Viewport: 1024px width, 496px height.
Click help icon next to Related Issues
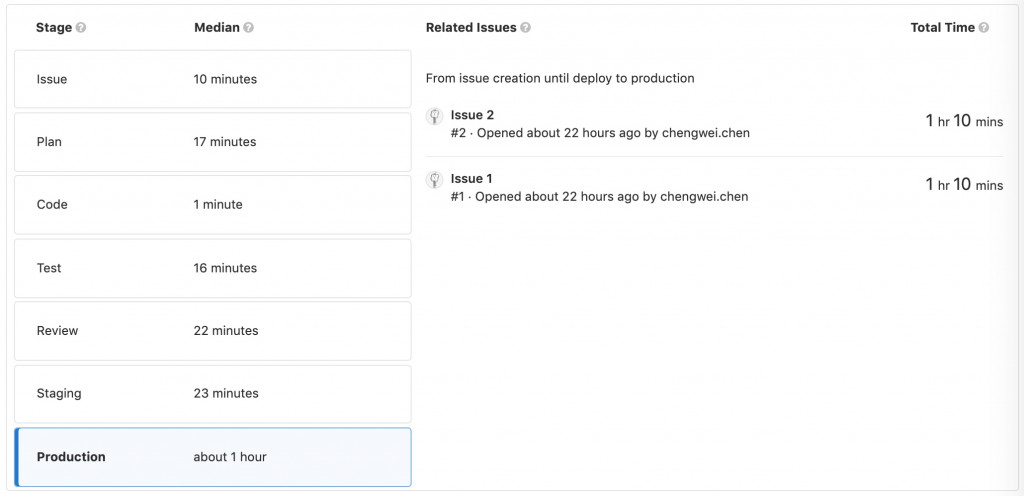point(525,28)
